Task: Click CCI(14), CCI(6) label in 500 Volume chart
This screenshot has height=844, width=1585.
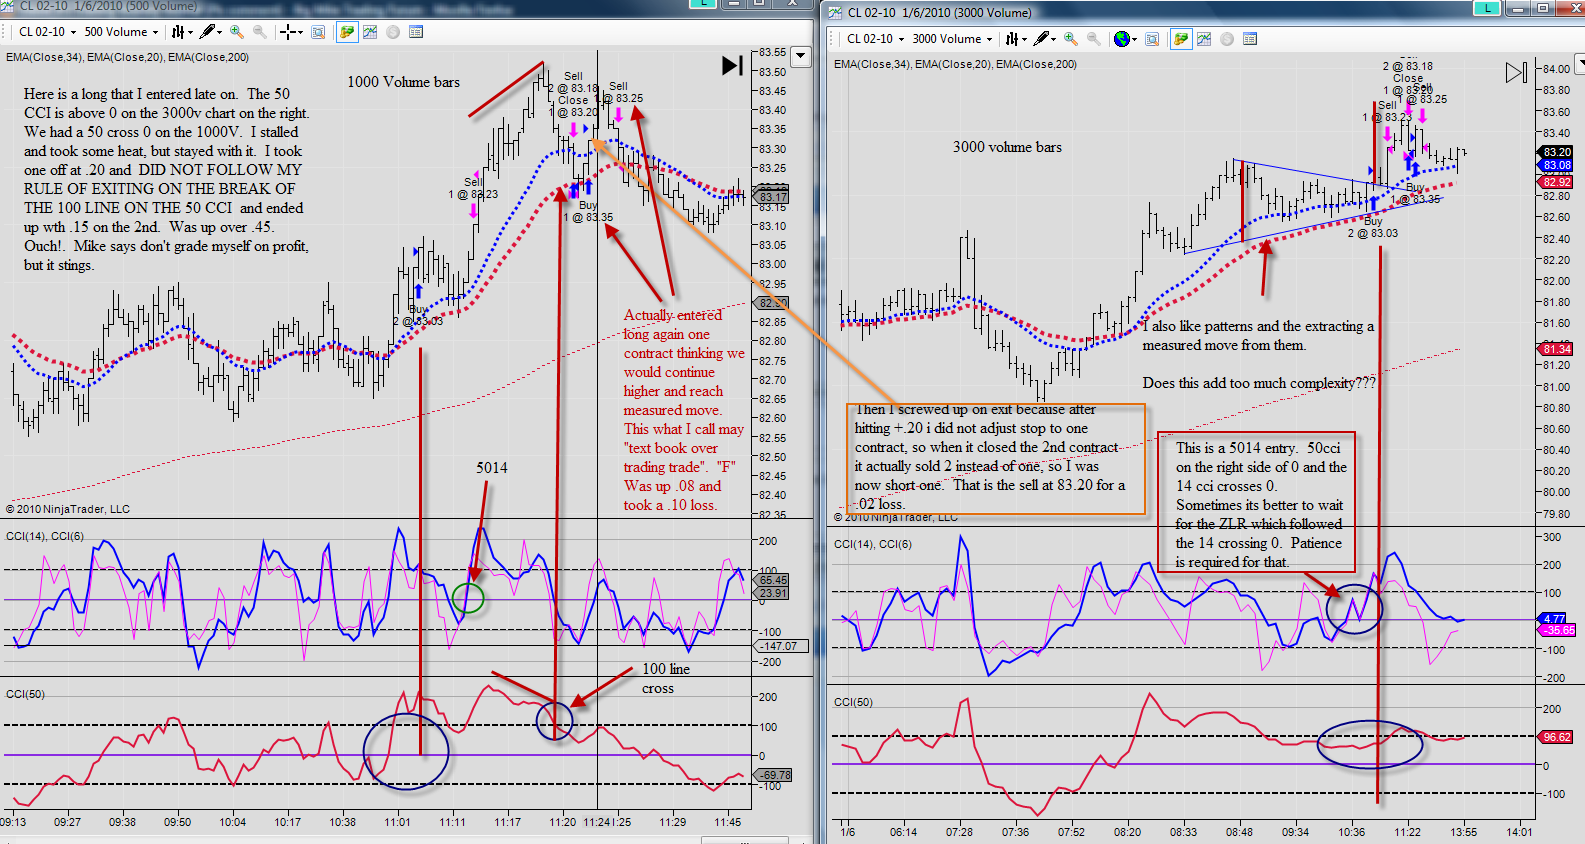Action: tap(45, 536)
